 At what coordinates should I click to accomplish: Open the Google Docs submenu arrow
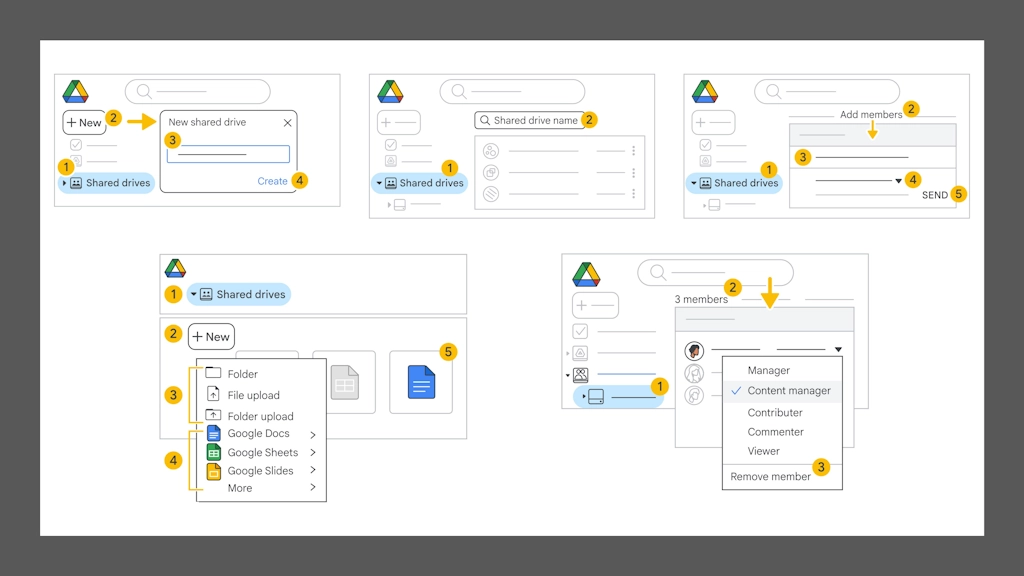(x=313, y=434)
